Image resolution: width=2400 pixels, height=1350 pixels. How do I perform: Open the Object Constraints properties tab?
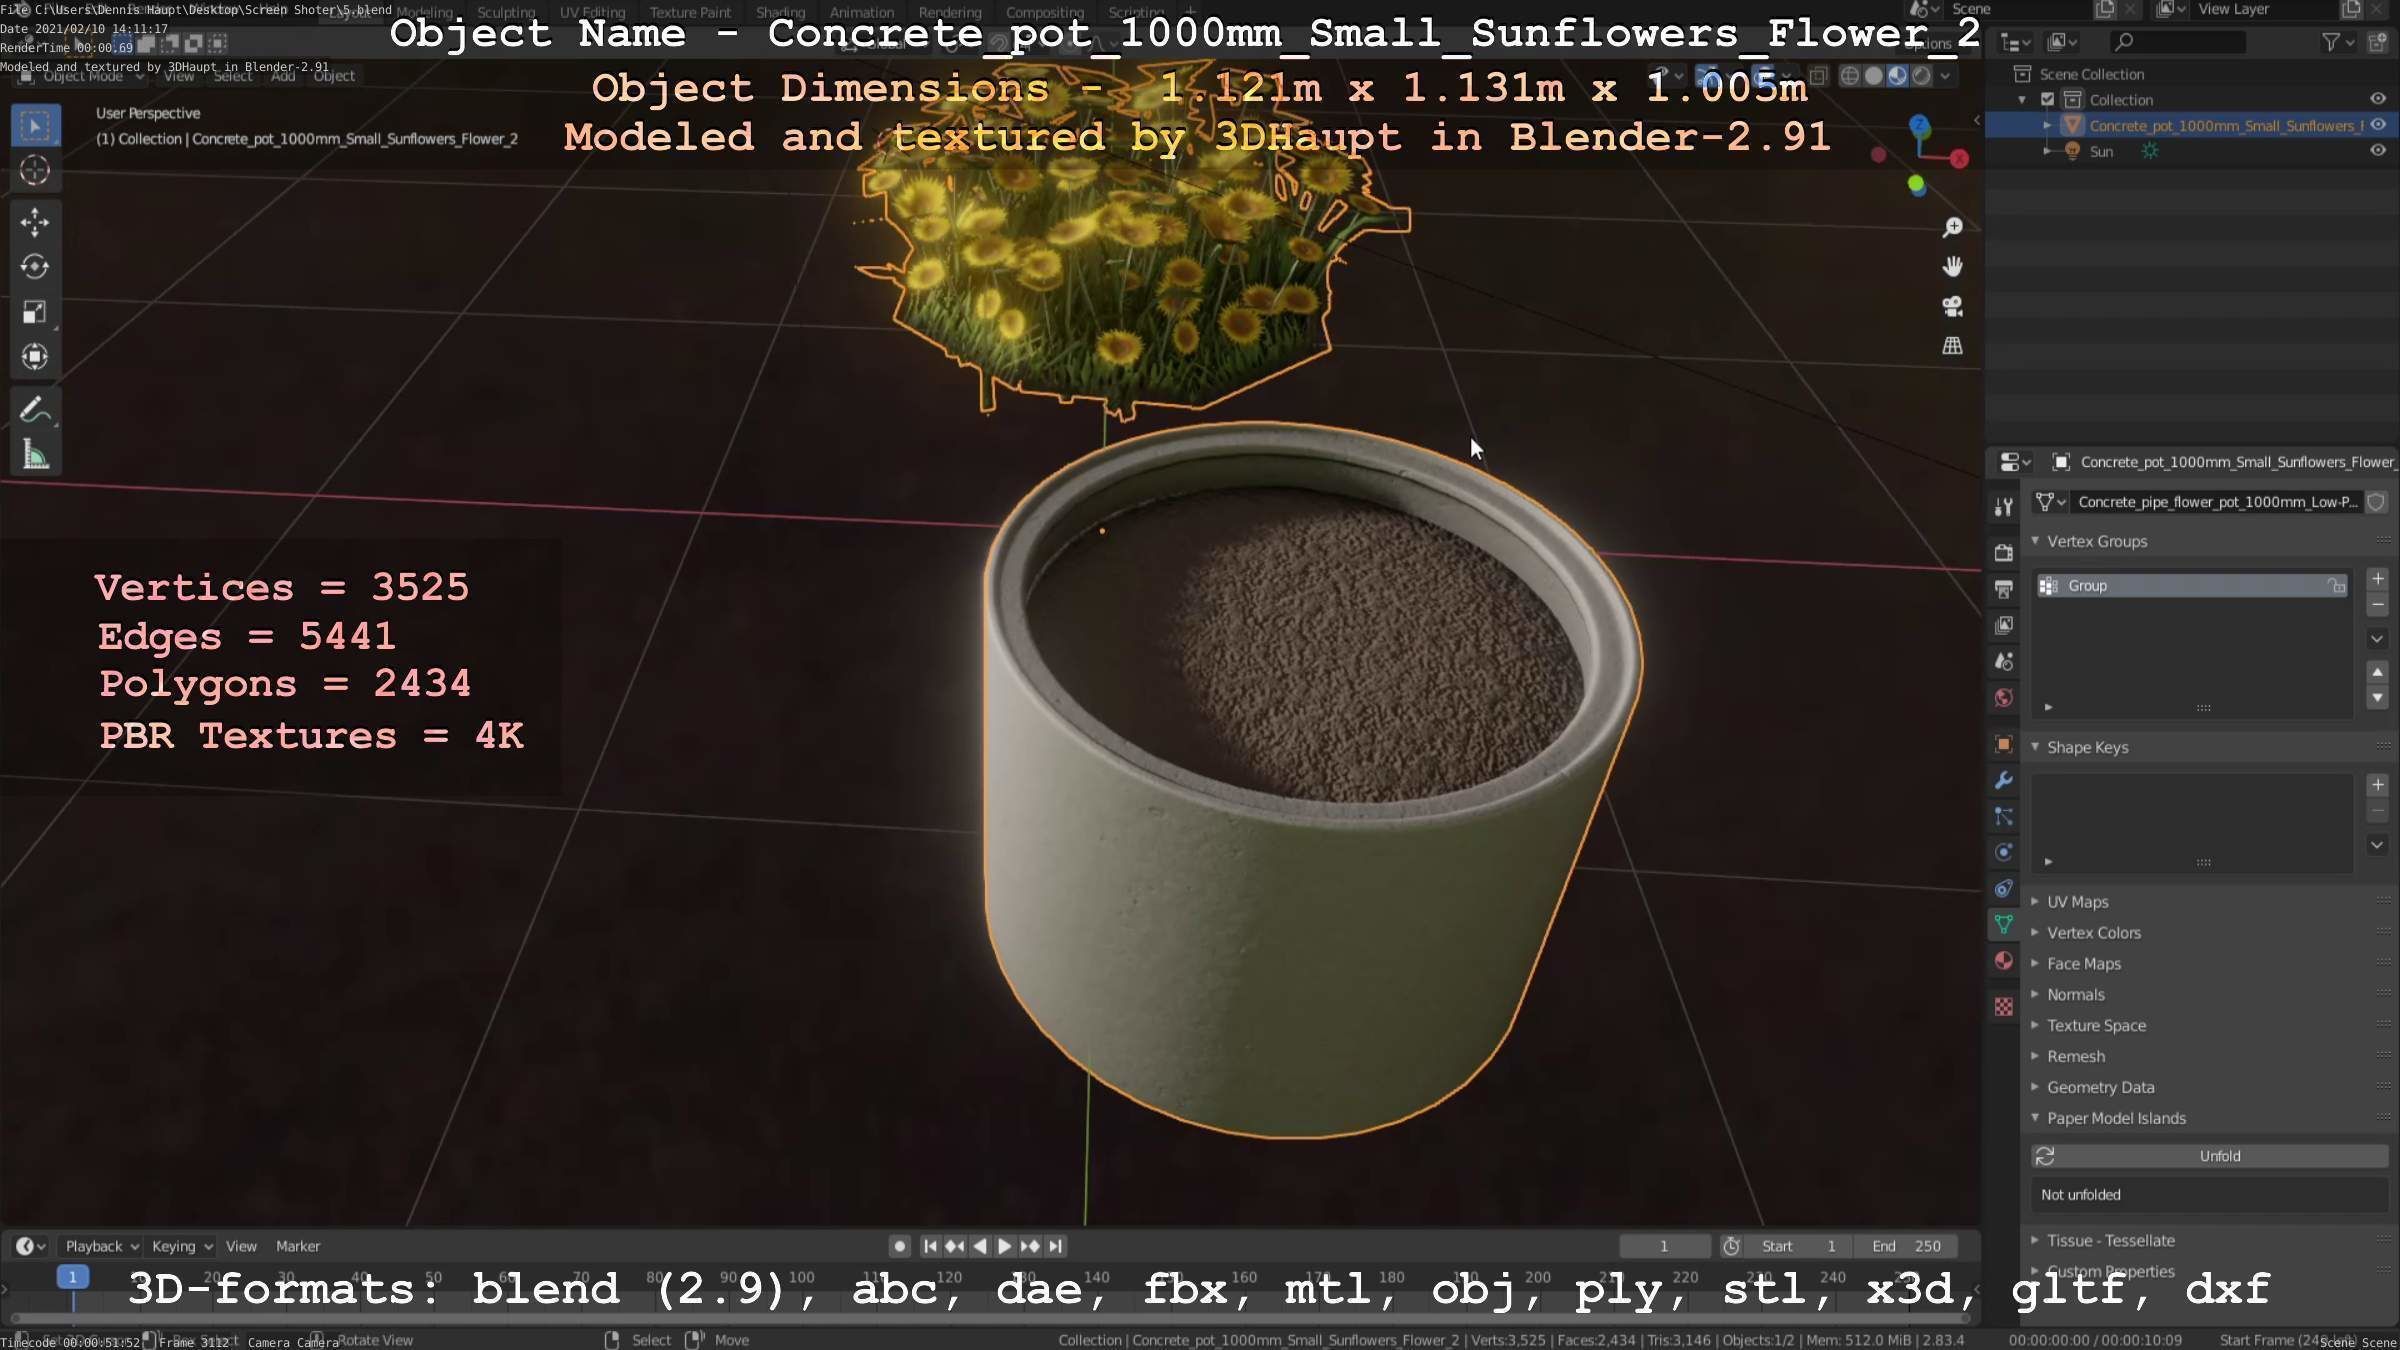(x=2003, y=888)
